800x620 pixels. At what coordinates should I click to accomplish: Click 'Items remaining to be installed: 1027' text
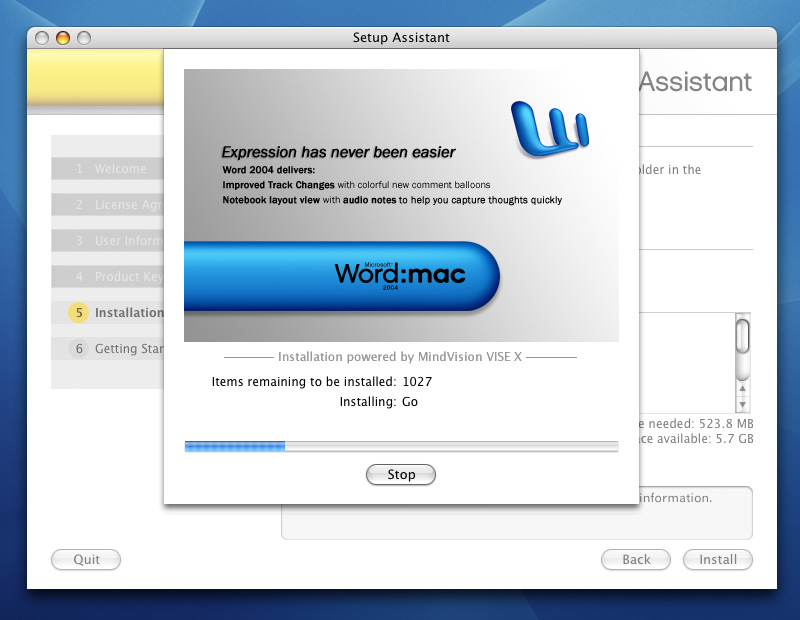click(321, 382)
